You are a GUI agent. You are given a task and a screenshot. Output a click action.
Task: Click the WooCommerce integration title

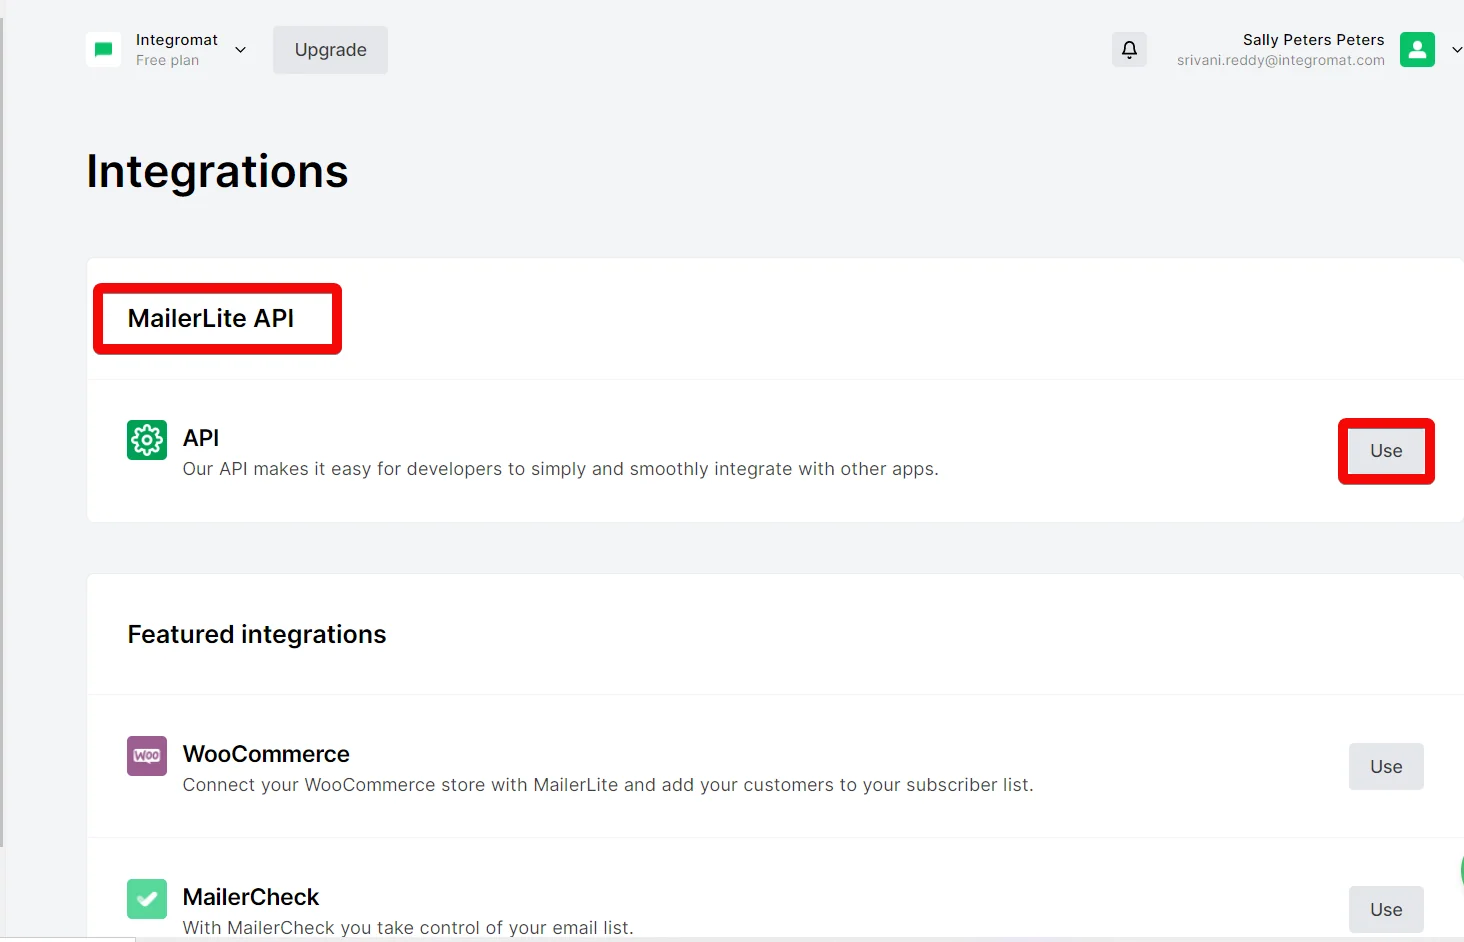266,754
